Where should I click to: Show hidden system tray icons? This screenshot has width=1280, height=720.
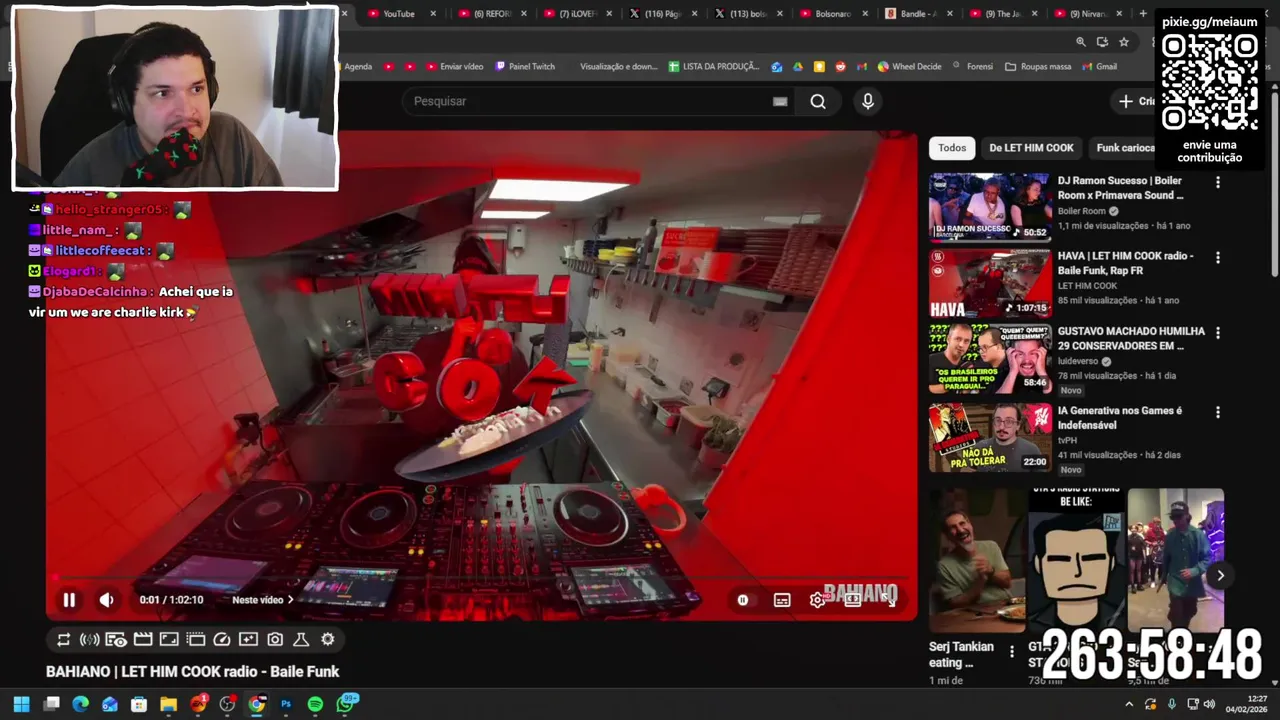(1129, 704)
